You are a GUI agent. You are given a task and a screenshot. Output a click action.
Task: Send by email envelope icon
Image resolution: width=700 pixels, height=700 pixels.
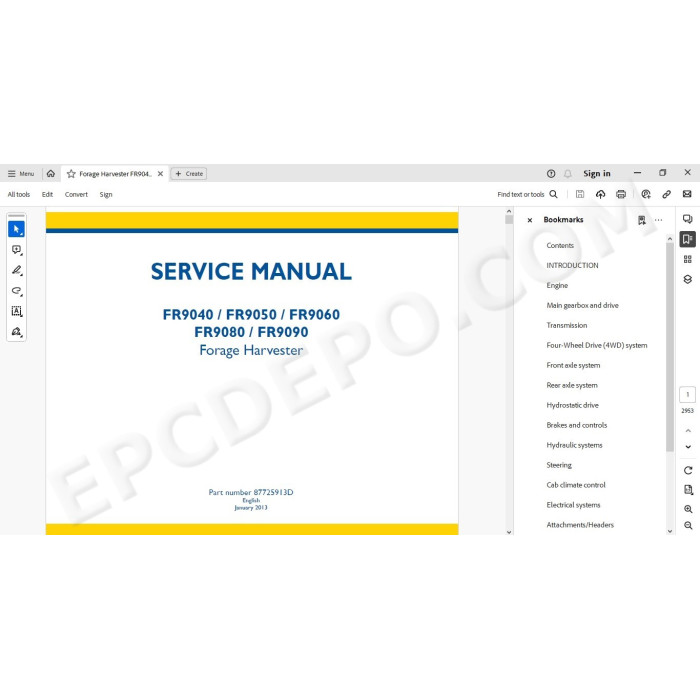(687, 194)
